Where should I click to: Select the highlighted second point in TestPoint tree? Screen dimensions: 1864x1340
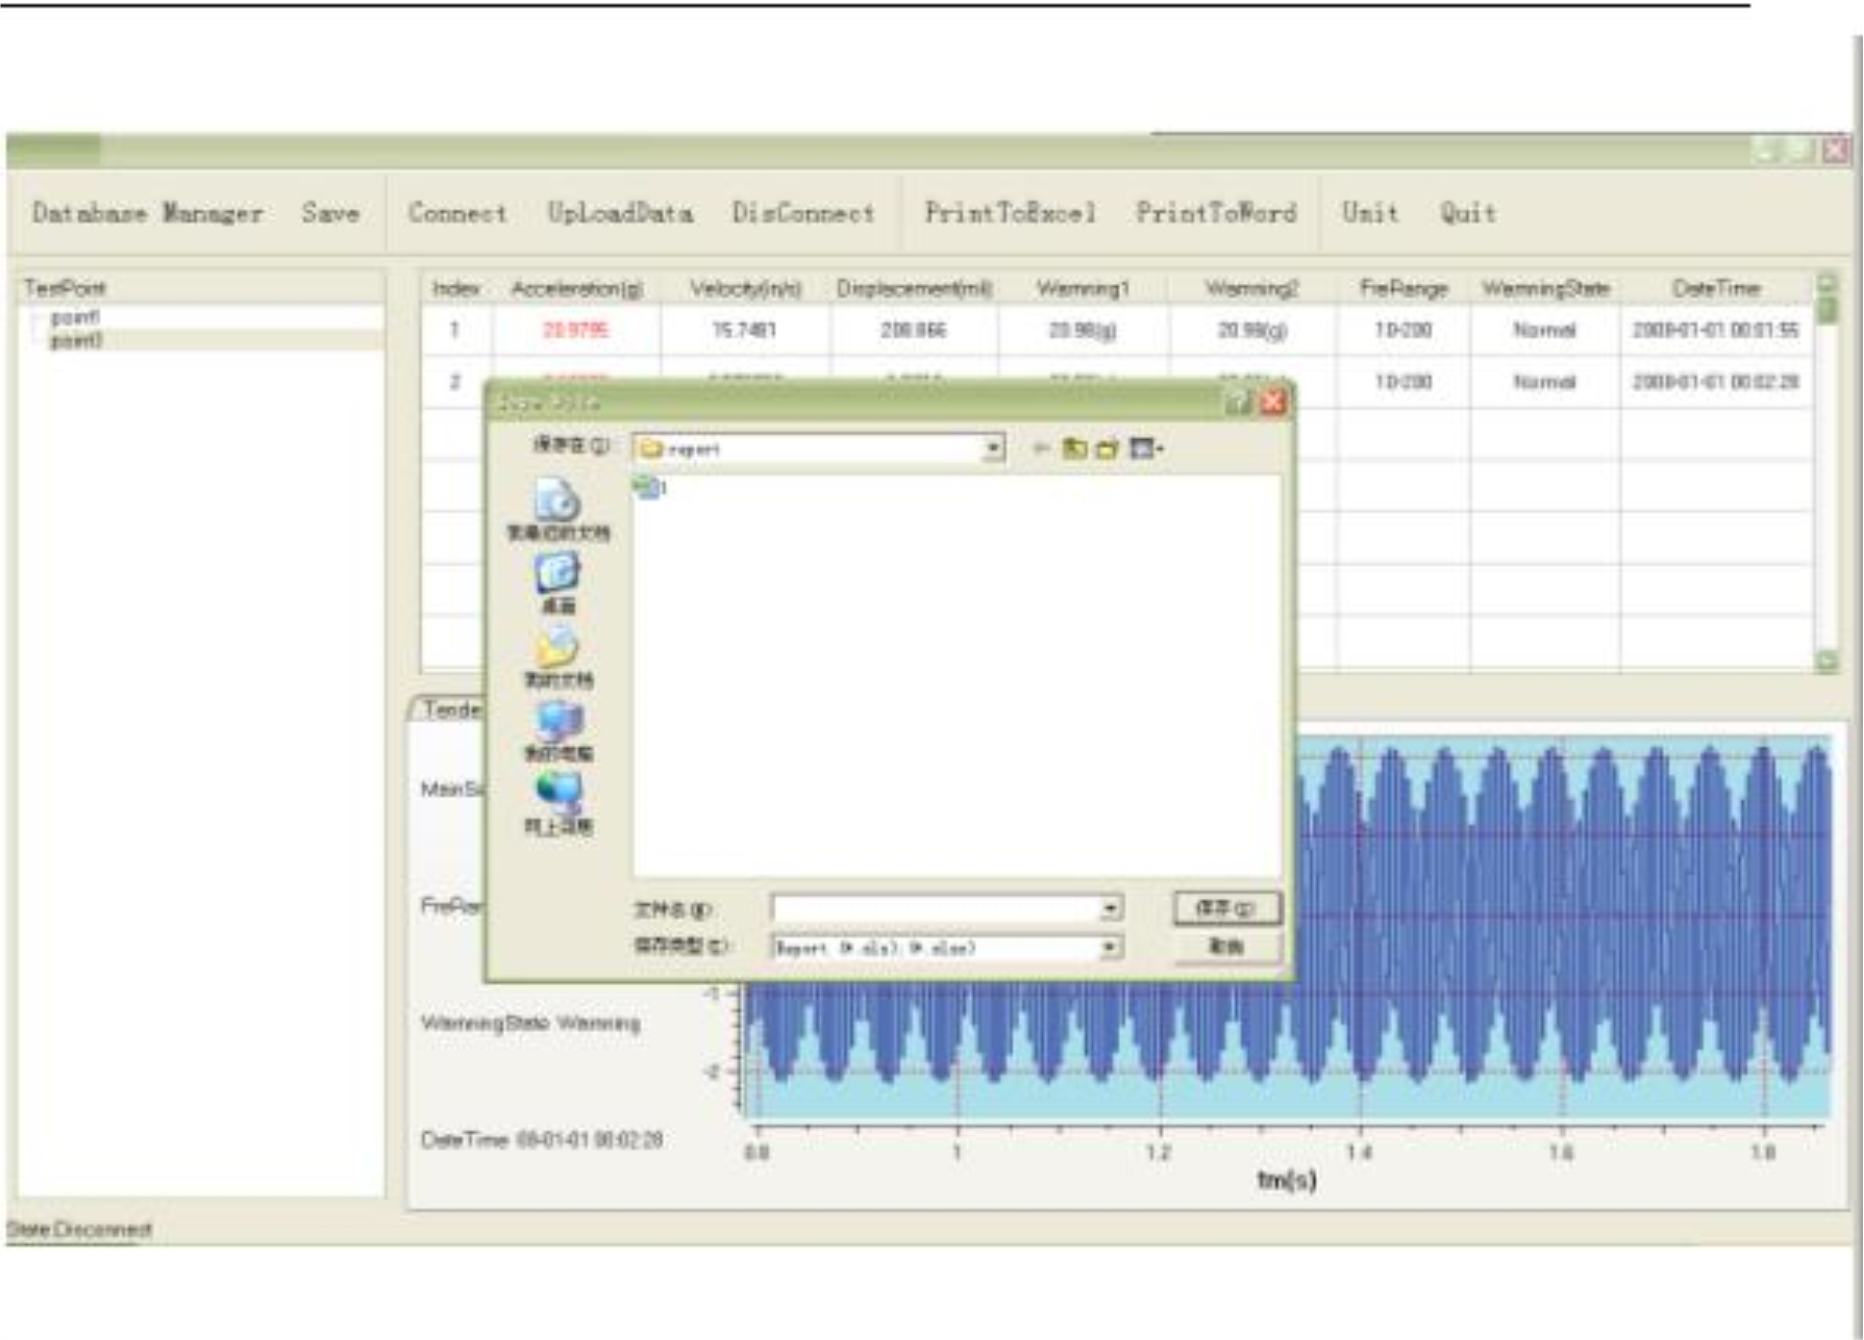tap(76, 340)
